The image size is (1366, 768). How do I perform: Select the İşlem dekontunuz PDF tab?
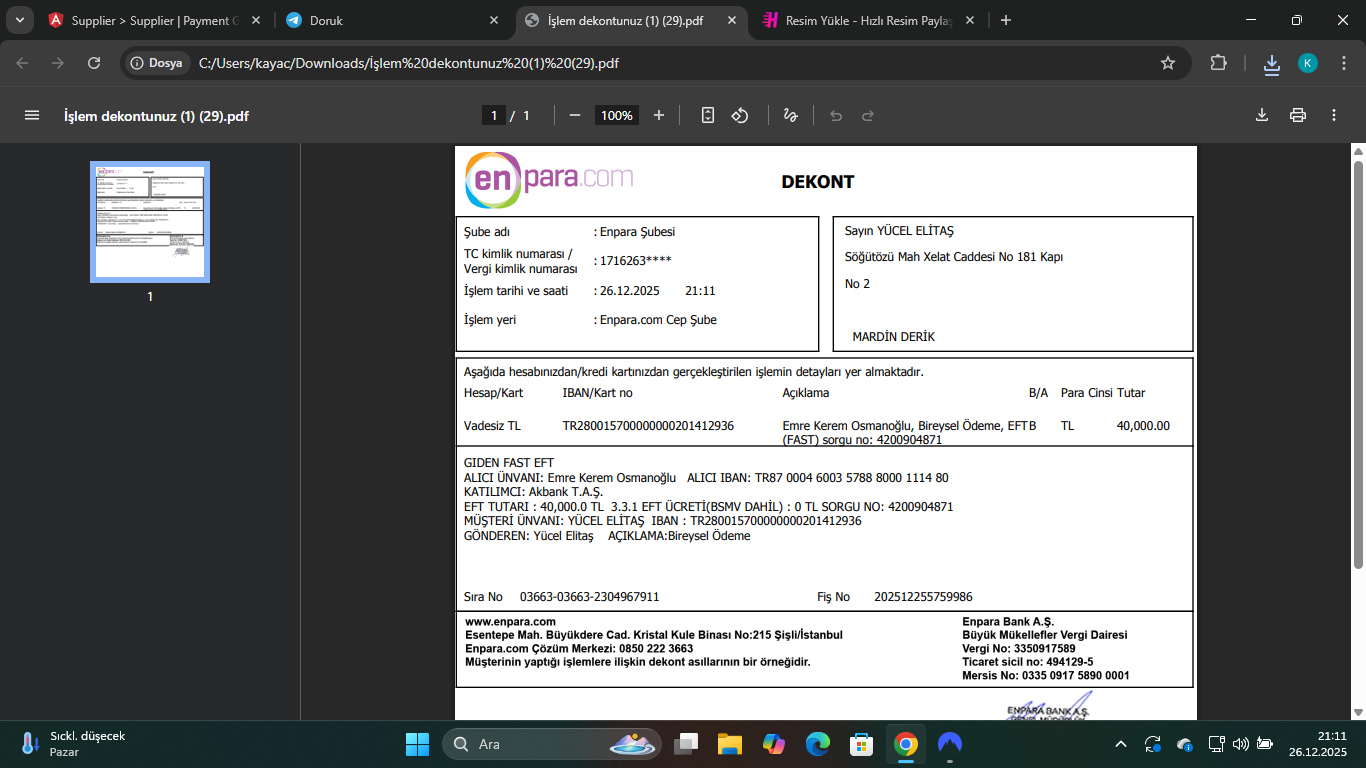[x=633, y=20]
